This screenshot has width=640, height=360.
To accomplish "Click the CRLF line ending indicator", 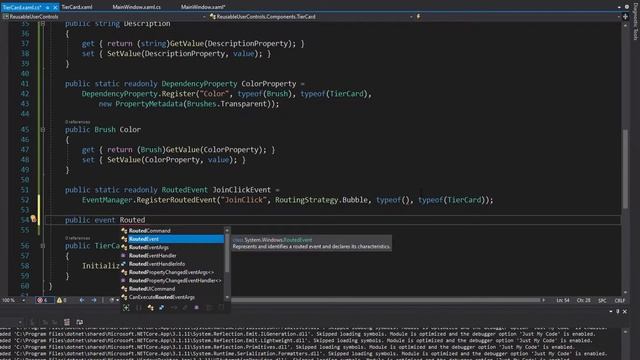I will point(620,300).
